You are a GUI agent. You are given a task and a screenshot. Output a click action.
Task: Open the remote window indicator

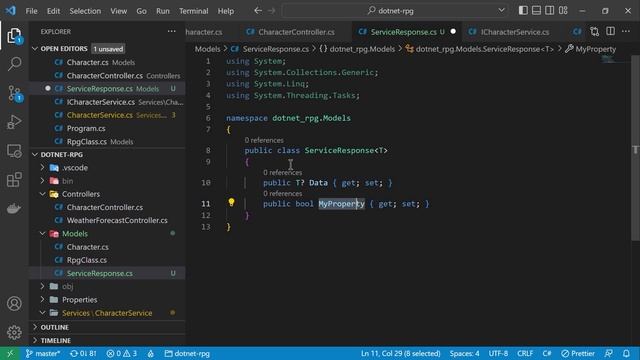pos(10,353)
